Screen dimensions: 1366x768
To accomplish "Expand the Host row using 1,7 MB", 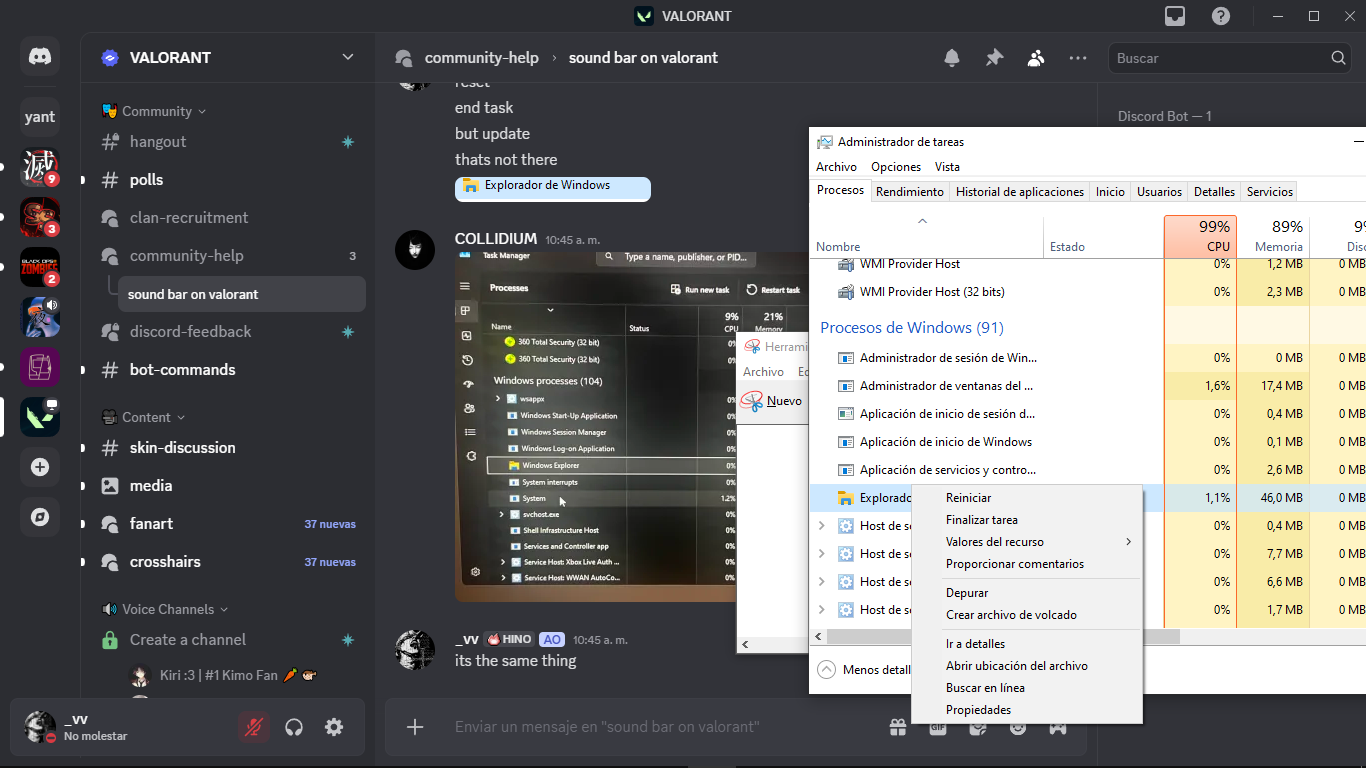I will (822, 609).
